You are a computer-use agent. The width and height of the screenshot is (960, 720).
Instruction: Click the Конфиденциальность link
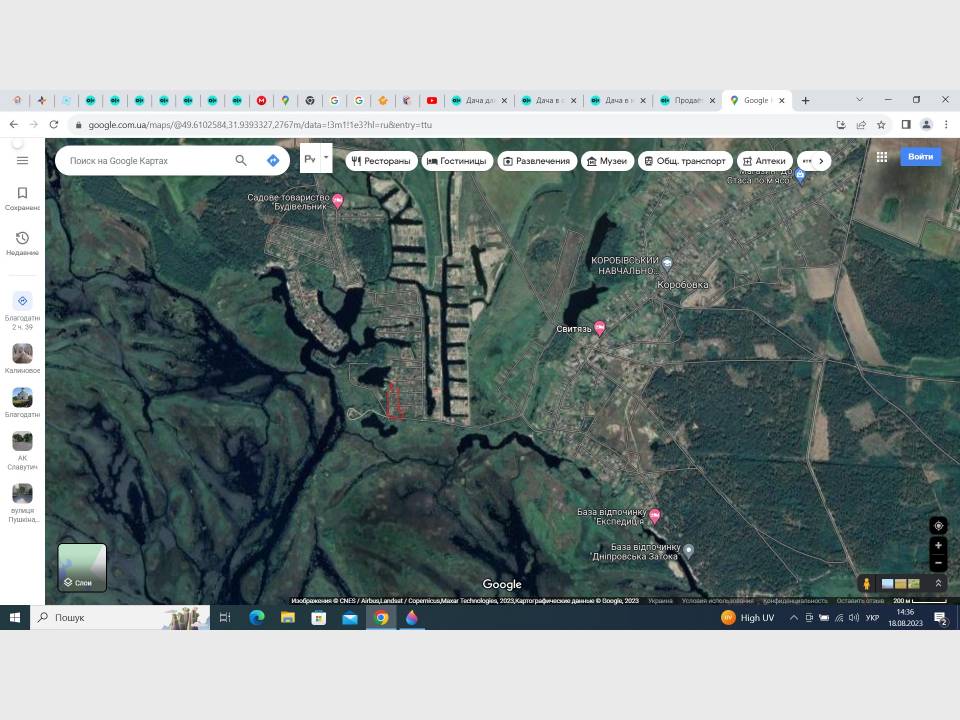[795, 601]
